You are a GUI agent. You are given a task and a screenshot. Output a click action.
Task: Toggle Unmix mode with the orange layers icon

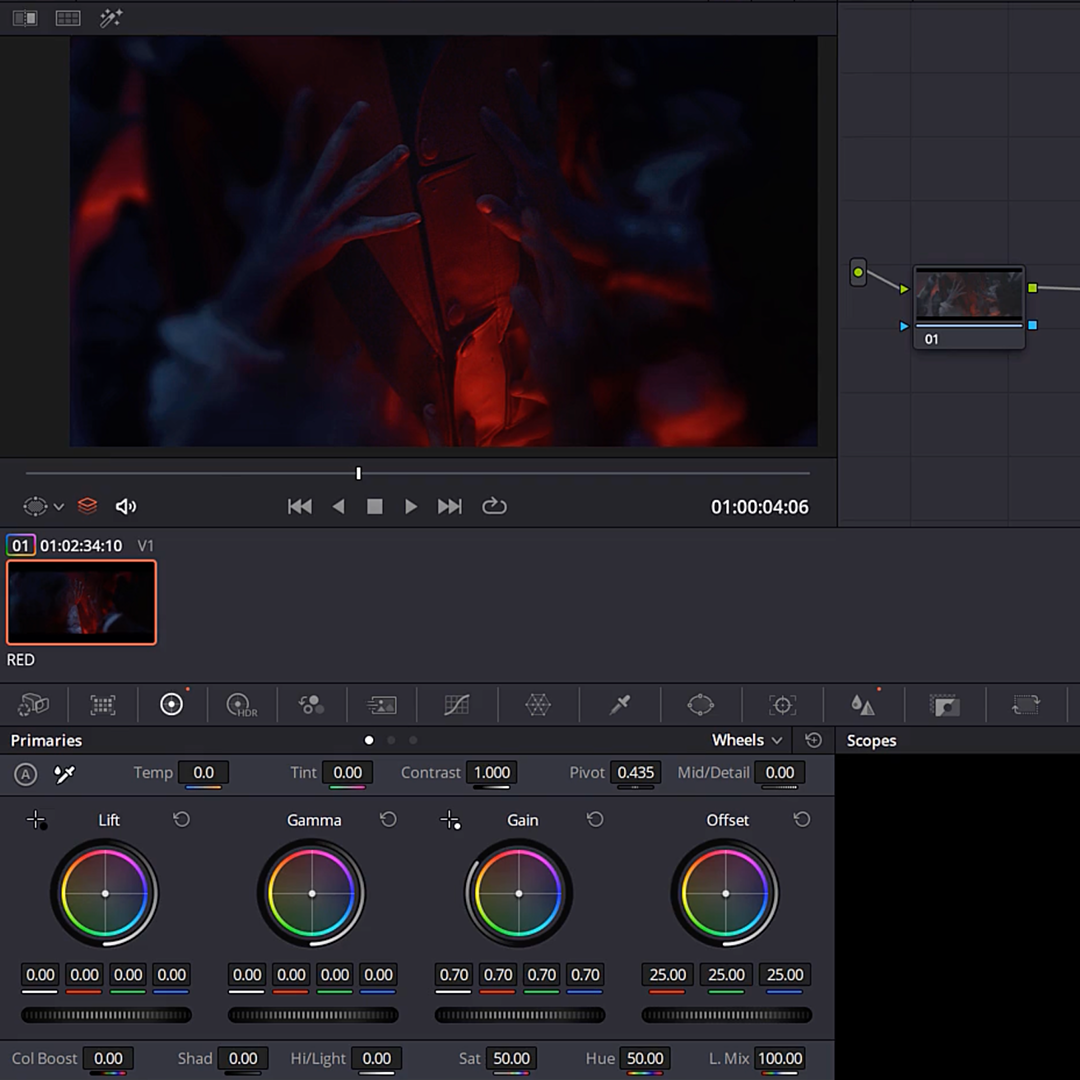87,506
